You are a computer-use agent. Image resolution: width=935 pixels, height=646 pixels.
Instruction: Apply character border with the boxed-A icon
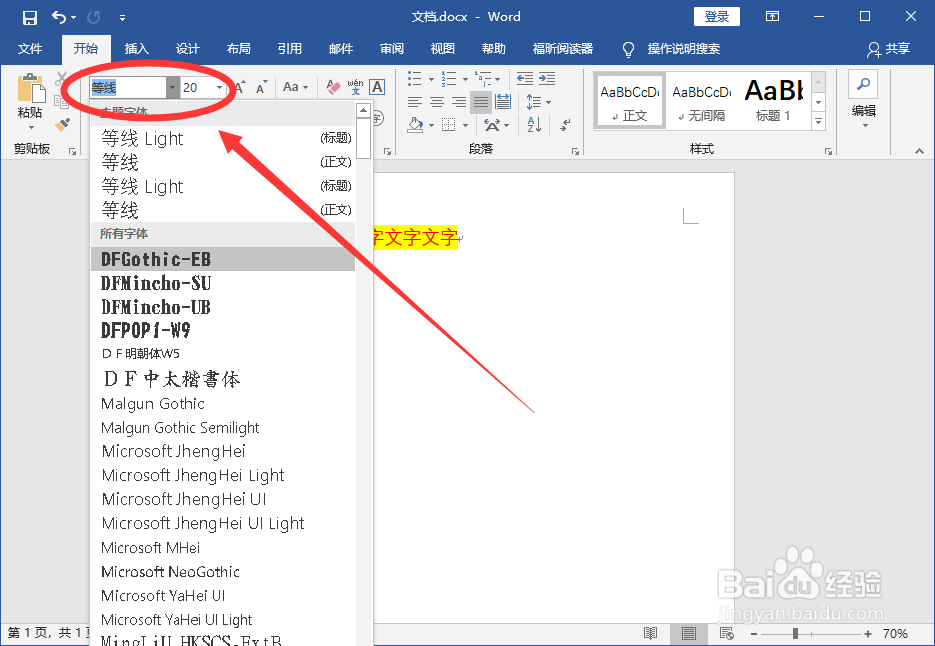(375, 87)
